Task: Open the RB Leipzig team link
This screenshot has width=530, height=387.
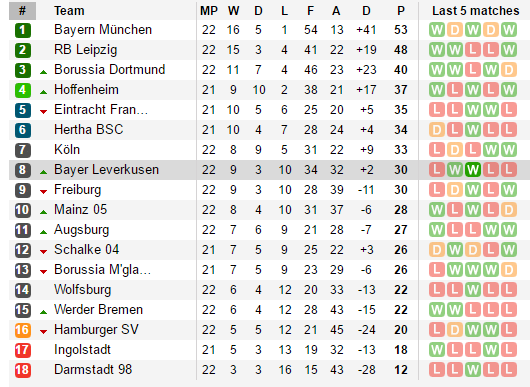Action: pos(86,50)
